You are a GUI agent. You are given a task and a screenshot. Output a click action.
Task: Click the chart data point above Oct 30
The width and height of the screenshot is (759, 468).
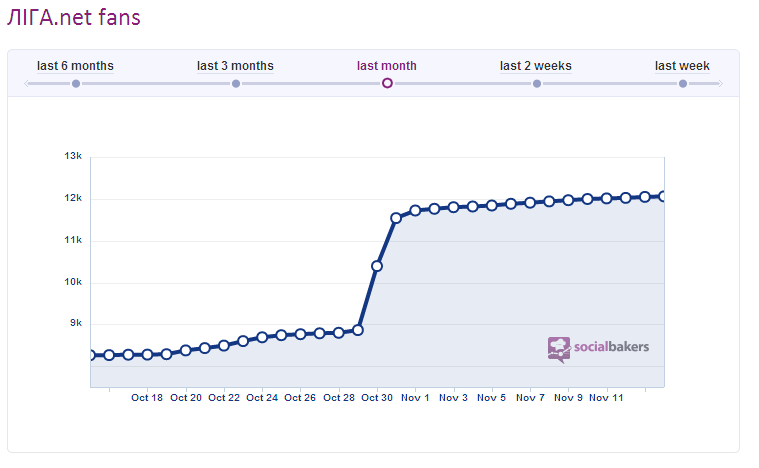click(x=377, y=266)
